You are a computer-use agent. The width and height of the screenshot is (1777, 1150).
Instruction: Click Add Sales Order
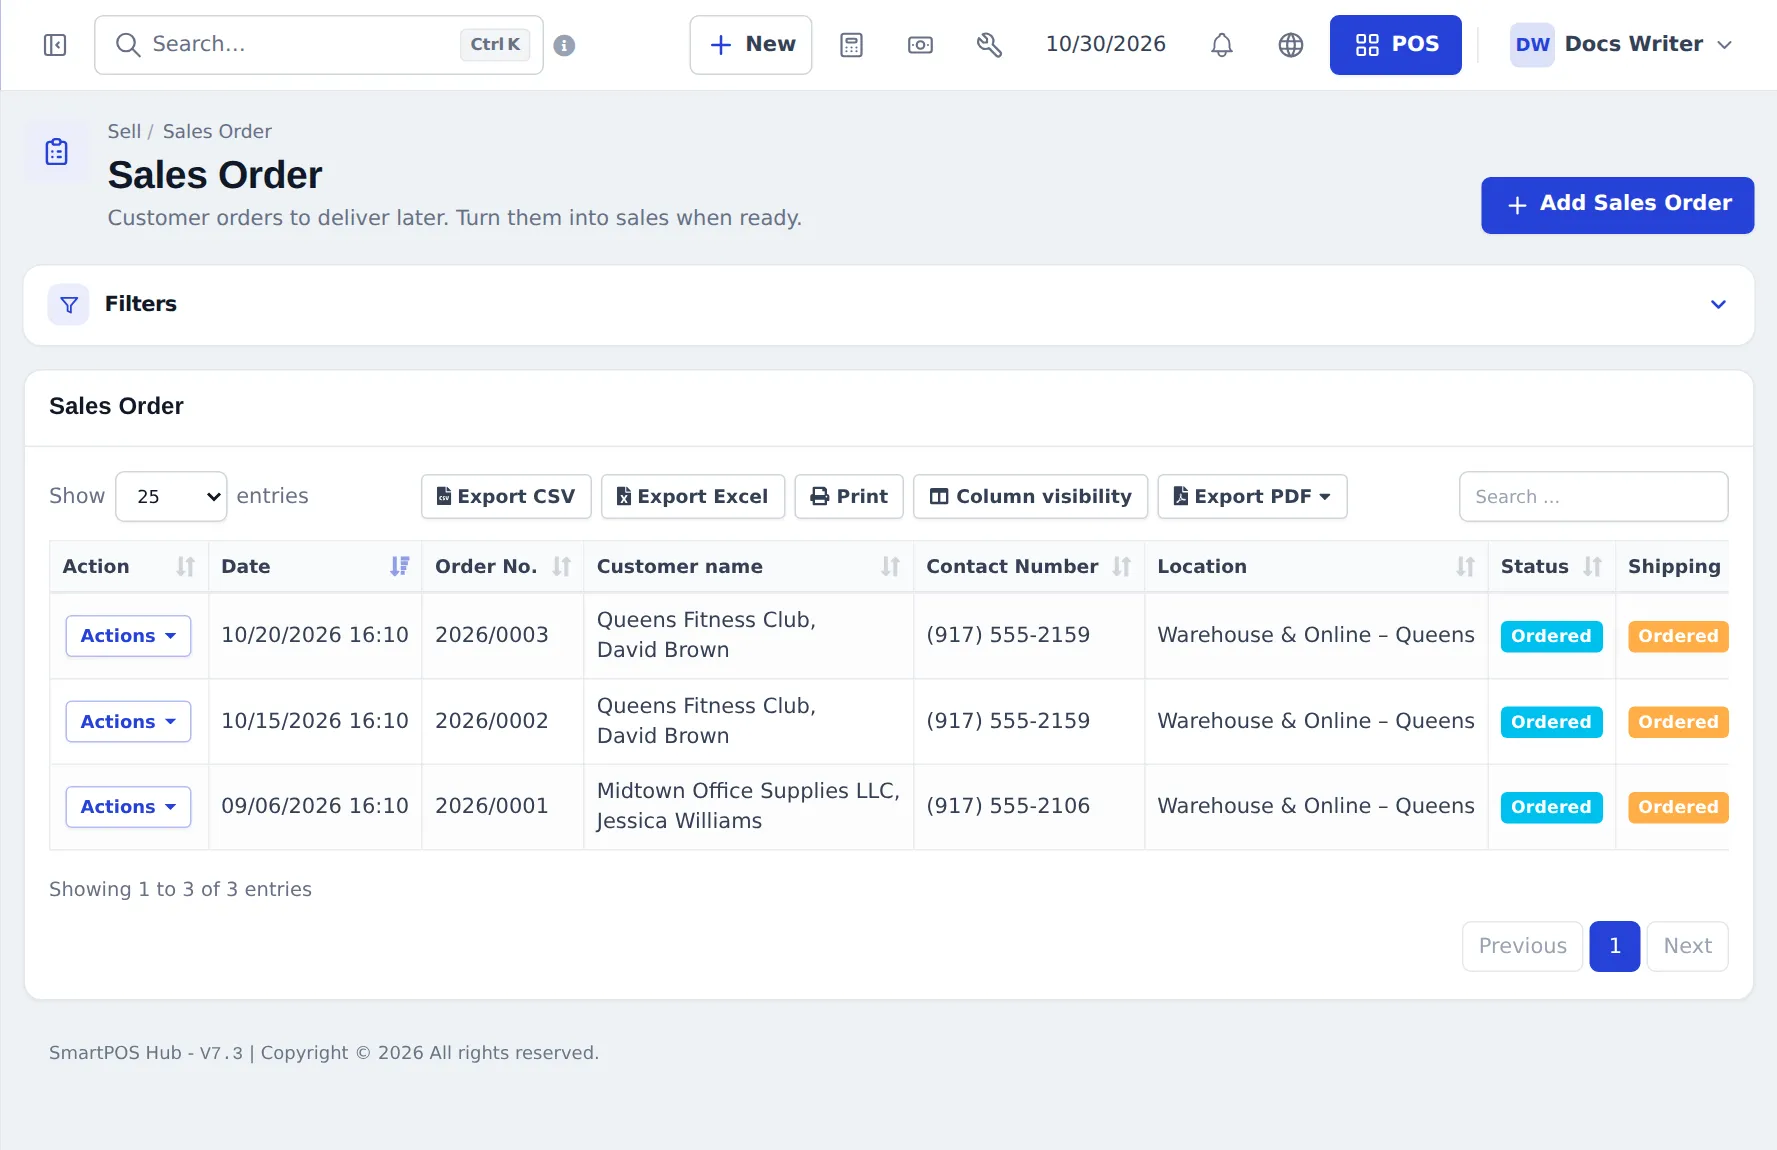point(1617,205)
